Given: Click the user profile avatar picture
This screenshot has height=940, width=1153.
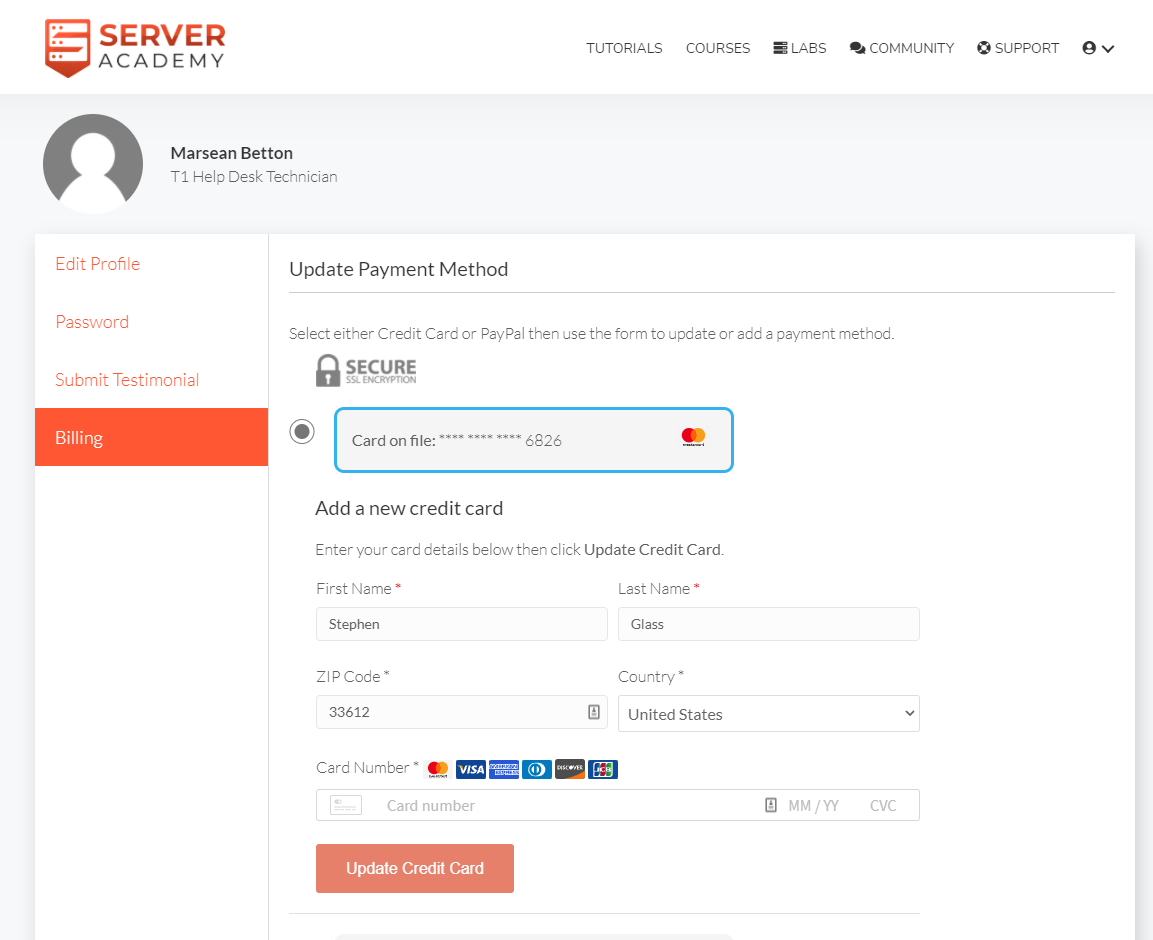Looking at the screenshot, I should (93, 164).
